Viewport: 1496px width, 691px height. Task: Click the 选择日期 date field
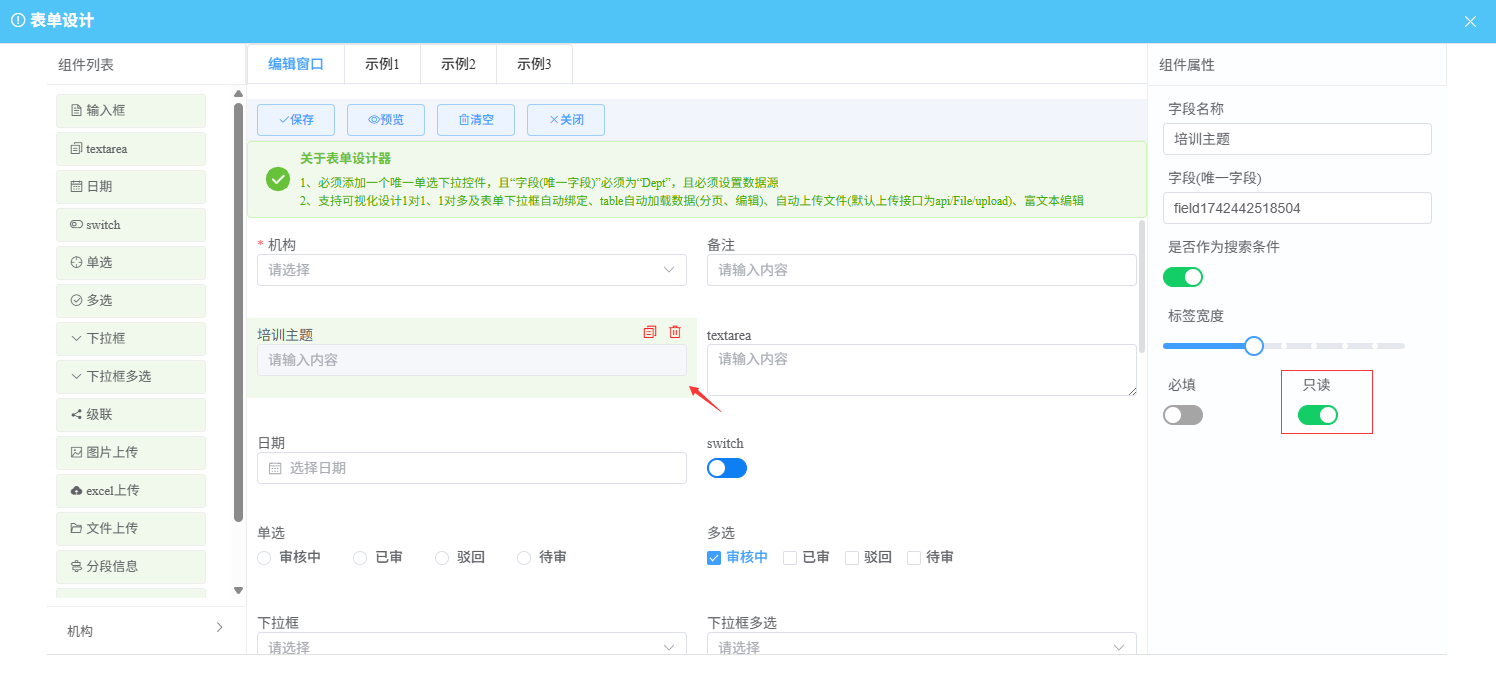(472, 468)
